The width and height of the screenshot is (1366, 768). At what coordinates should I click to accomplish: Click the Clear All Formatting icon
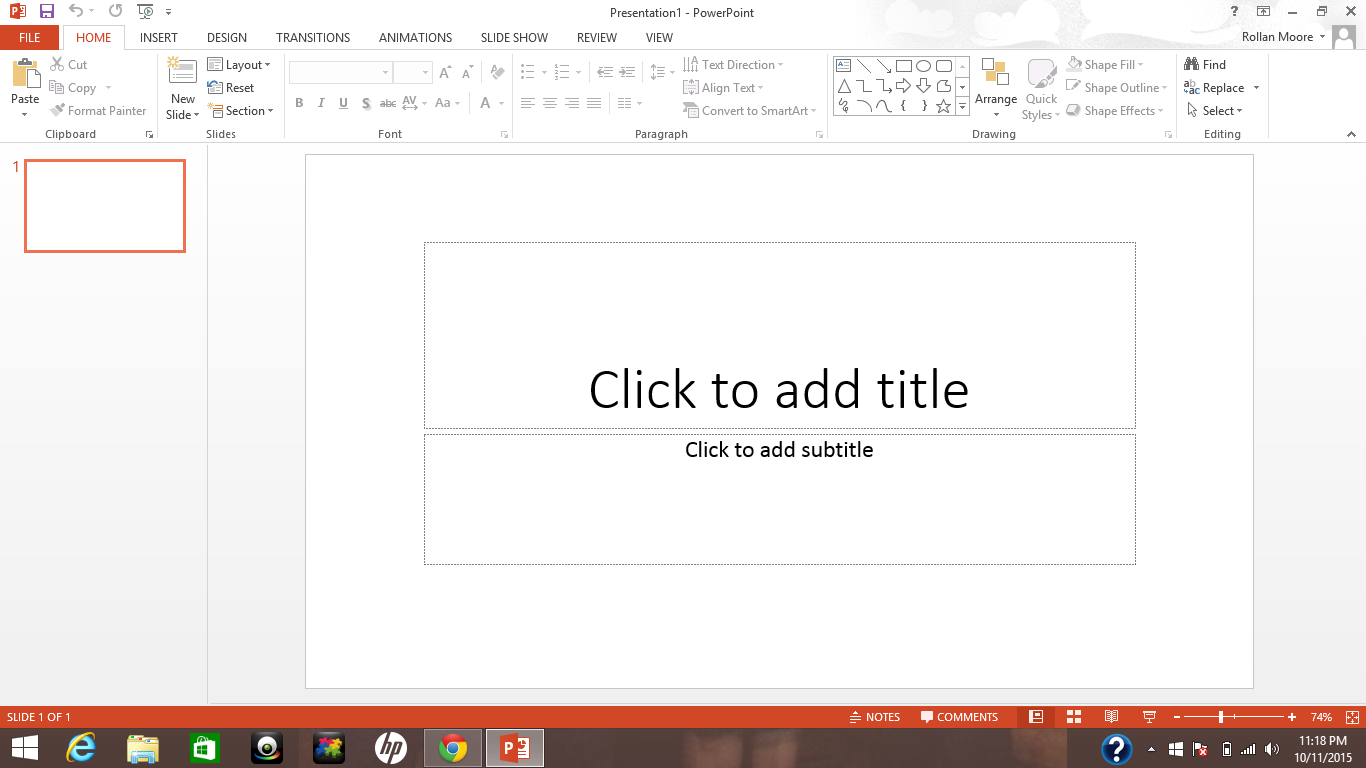(497, 72)
